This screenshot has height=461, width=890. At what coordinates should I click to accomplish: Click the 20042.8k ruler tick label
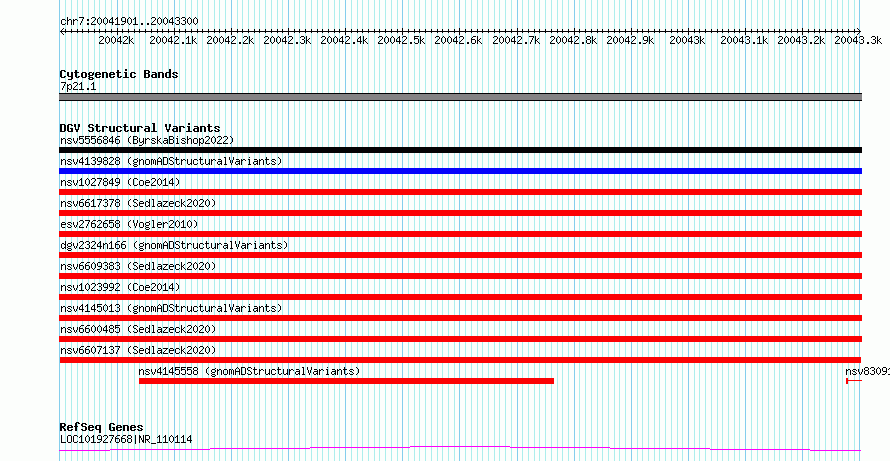[573, 40]
